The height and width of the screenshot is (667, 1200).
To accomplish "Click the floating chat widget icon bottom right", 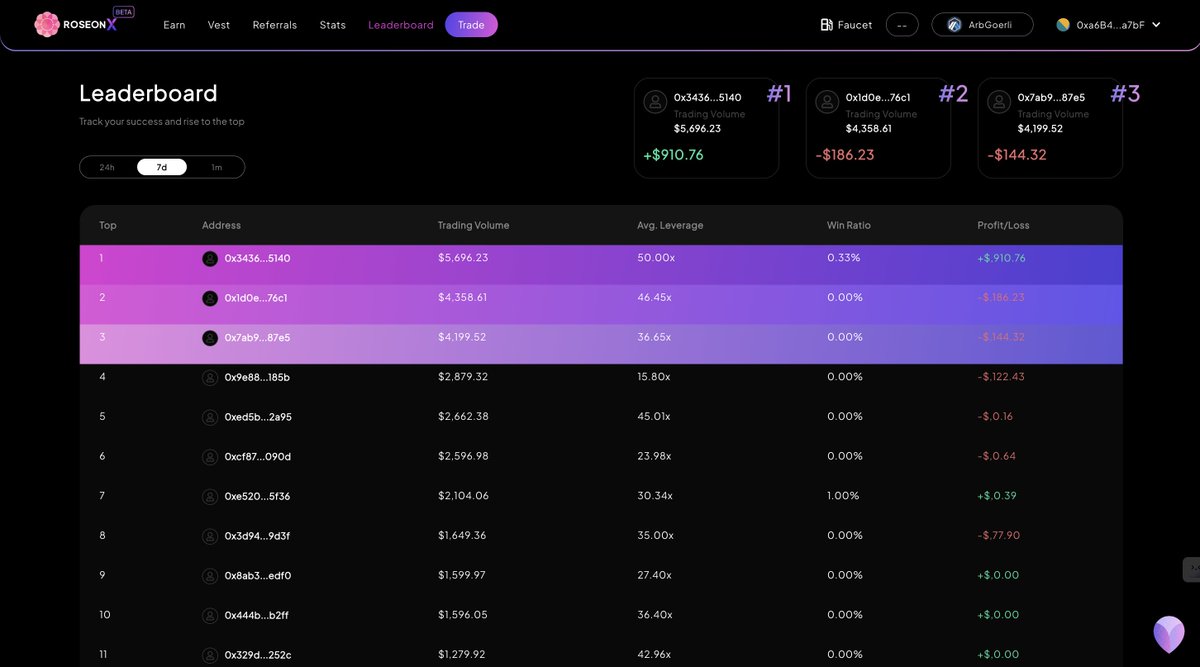I will pyautogui.click(x=1168, y=633).
